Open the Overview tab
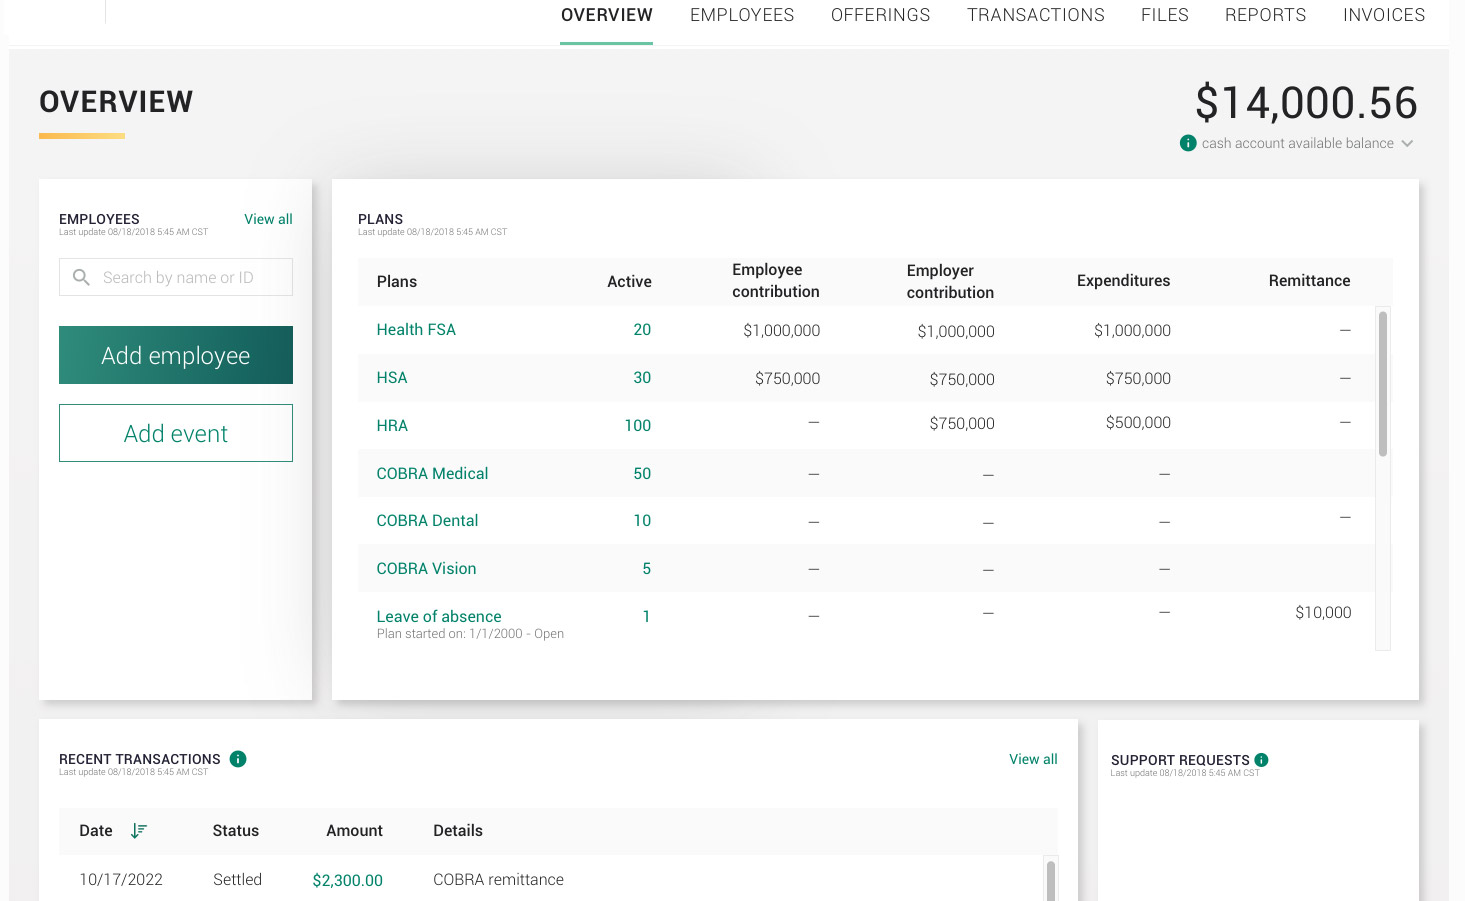 606,15
